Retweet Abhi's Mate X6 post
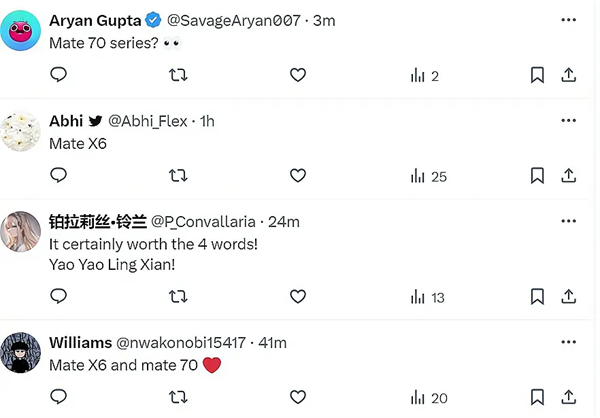This screenshot has width=600, height=418. pyautogui.click(x=178, y=176)
